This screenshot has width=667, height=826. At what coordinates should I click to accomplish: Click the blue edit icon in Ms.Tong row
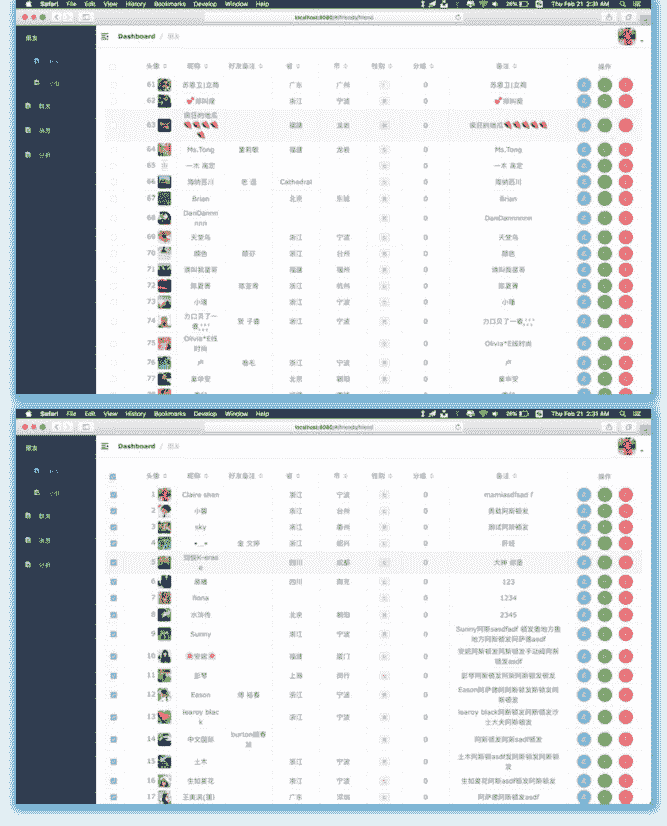click(x=584, y=150)
